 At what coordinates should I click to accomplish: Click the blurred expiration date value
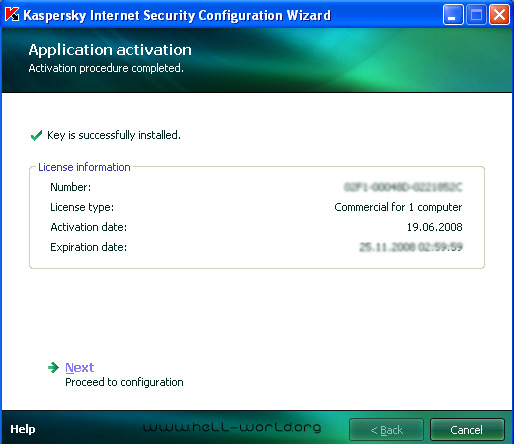(411, 247)
